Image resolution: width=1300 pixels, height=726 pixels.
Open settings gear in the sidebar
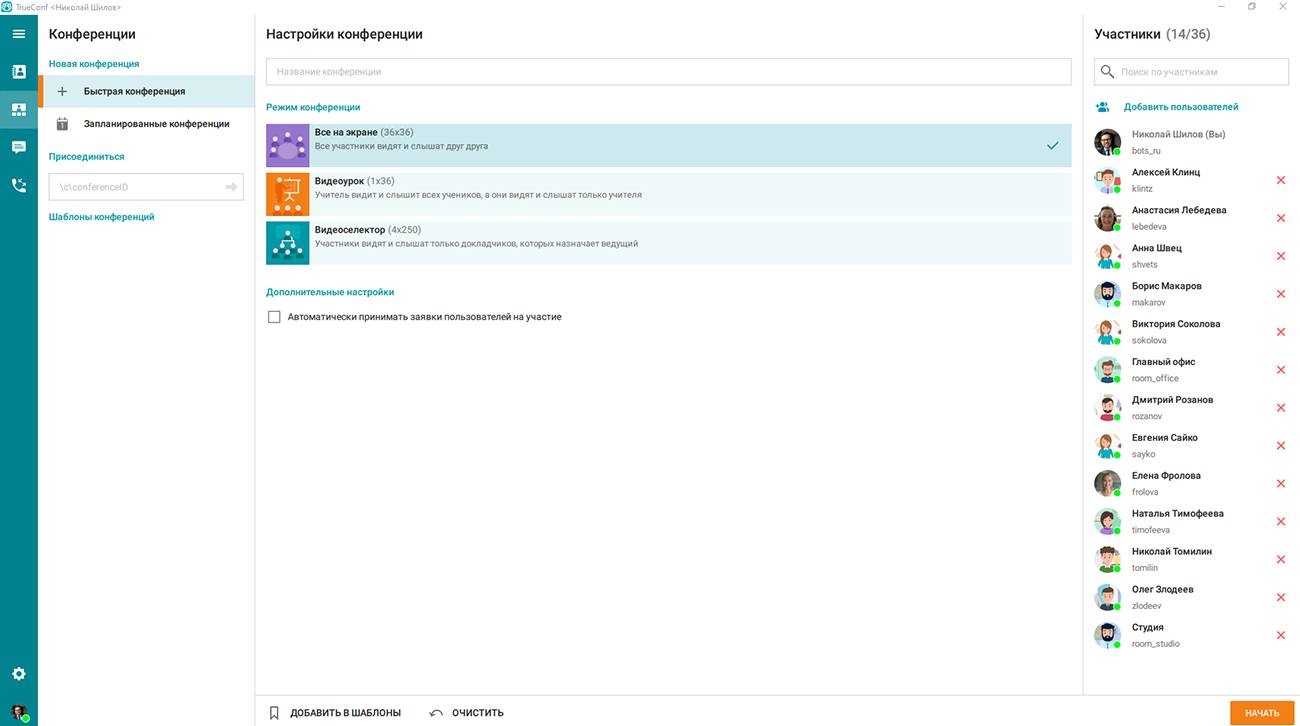(x=18, y=674)
